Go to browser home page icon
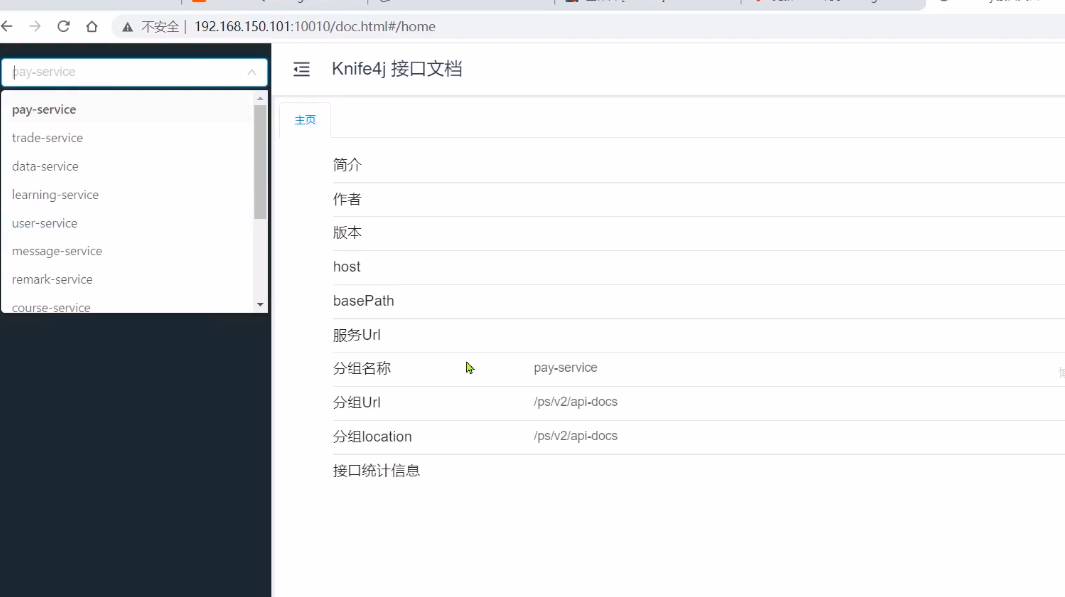The height and width of the screenshot is (597, 1065). coord(92,26)
